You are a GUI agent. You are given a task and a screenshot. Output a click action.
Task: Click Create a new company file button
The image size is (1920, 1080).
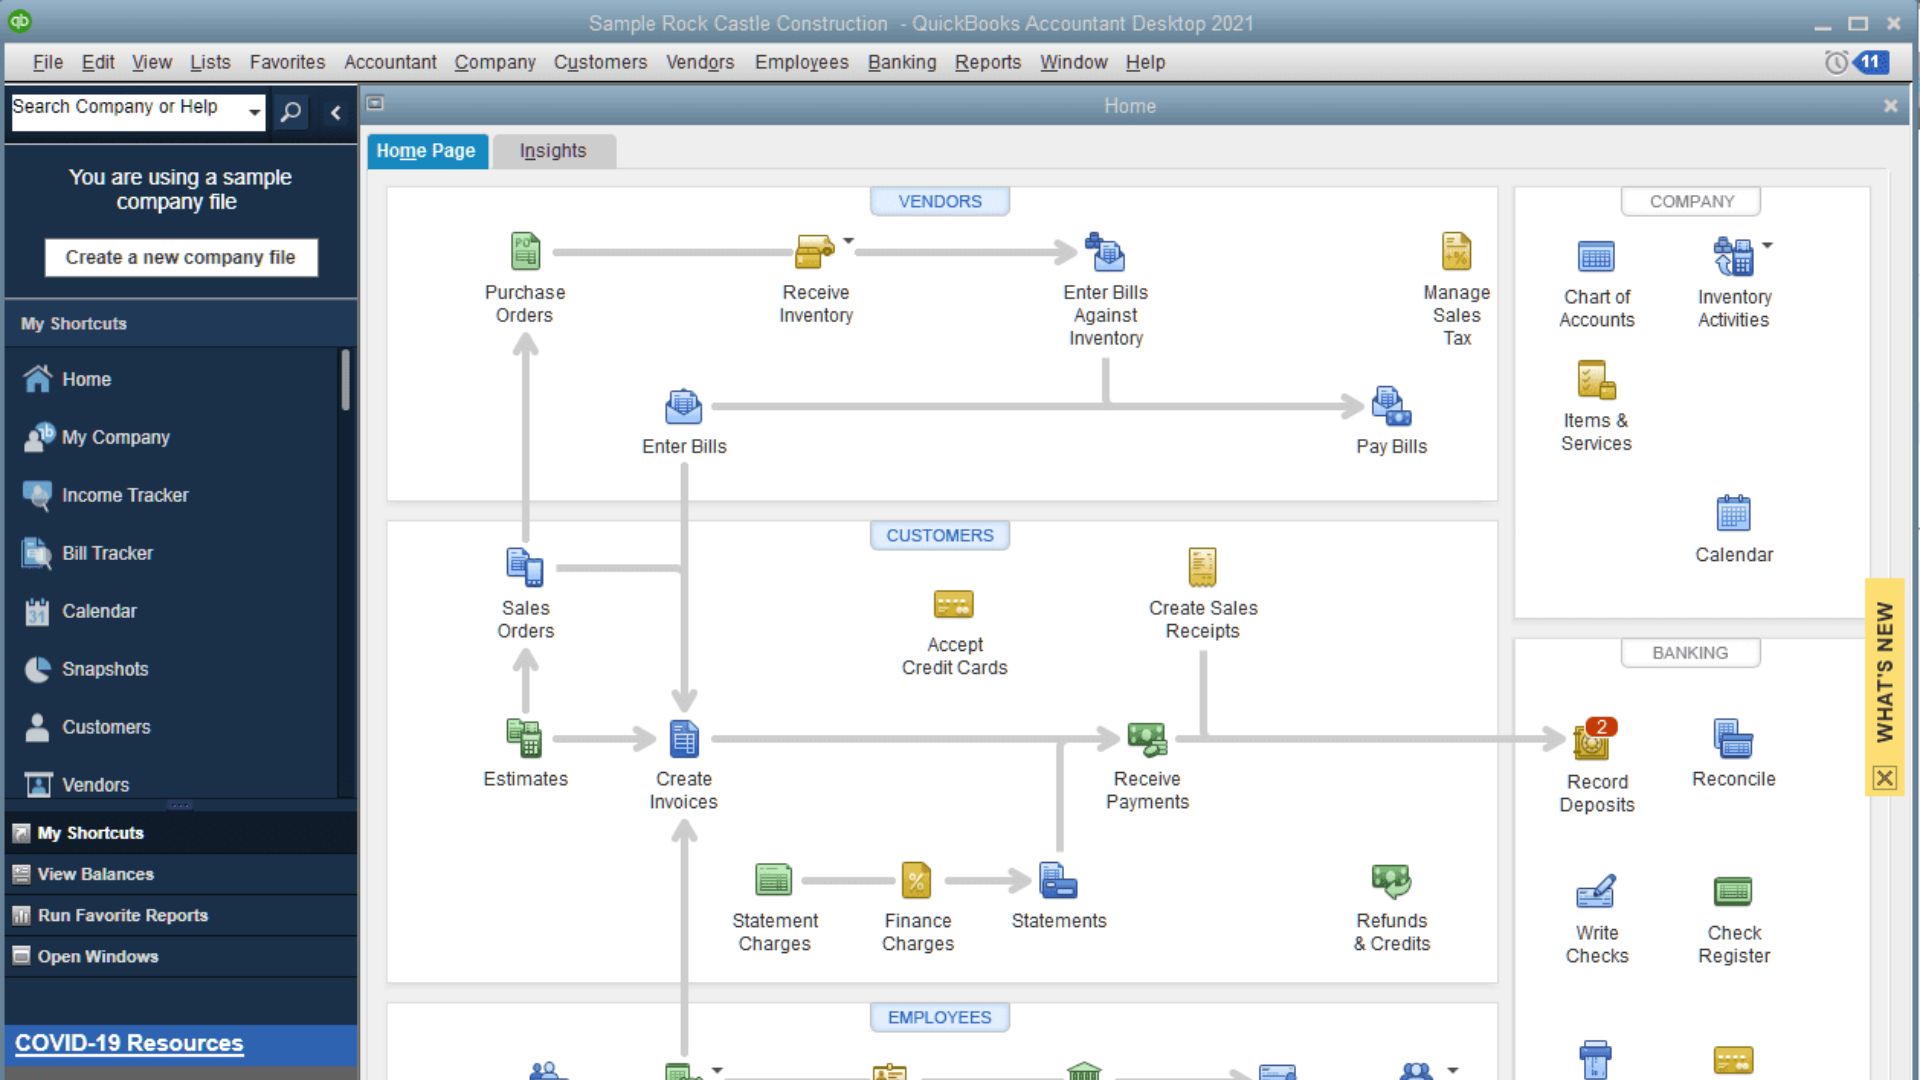pos(181,257)
